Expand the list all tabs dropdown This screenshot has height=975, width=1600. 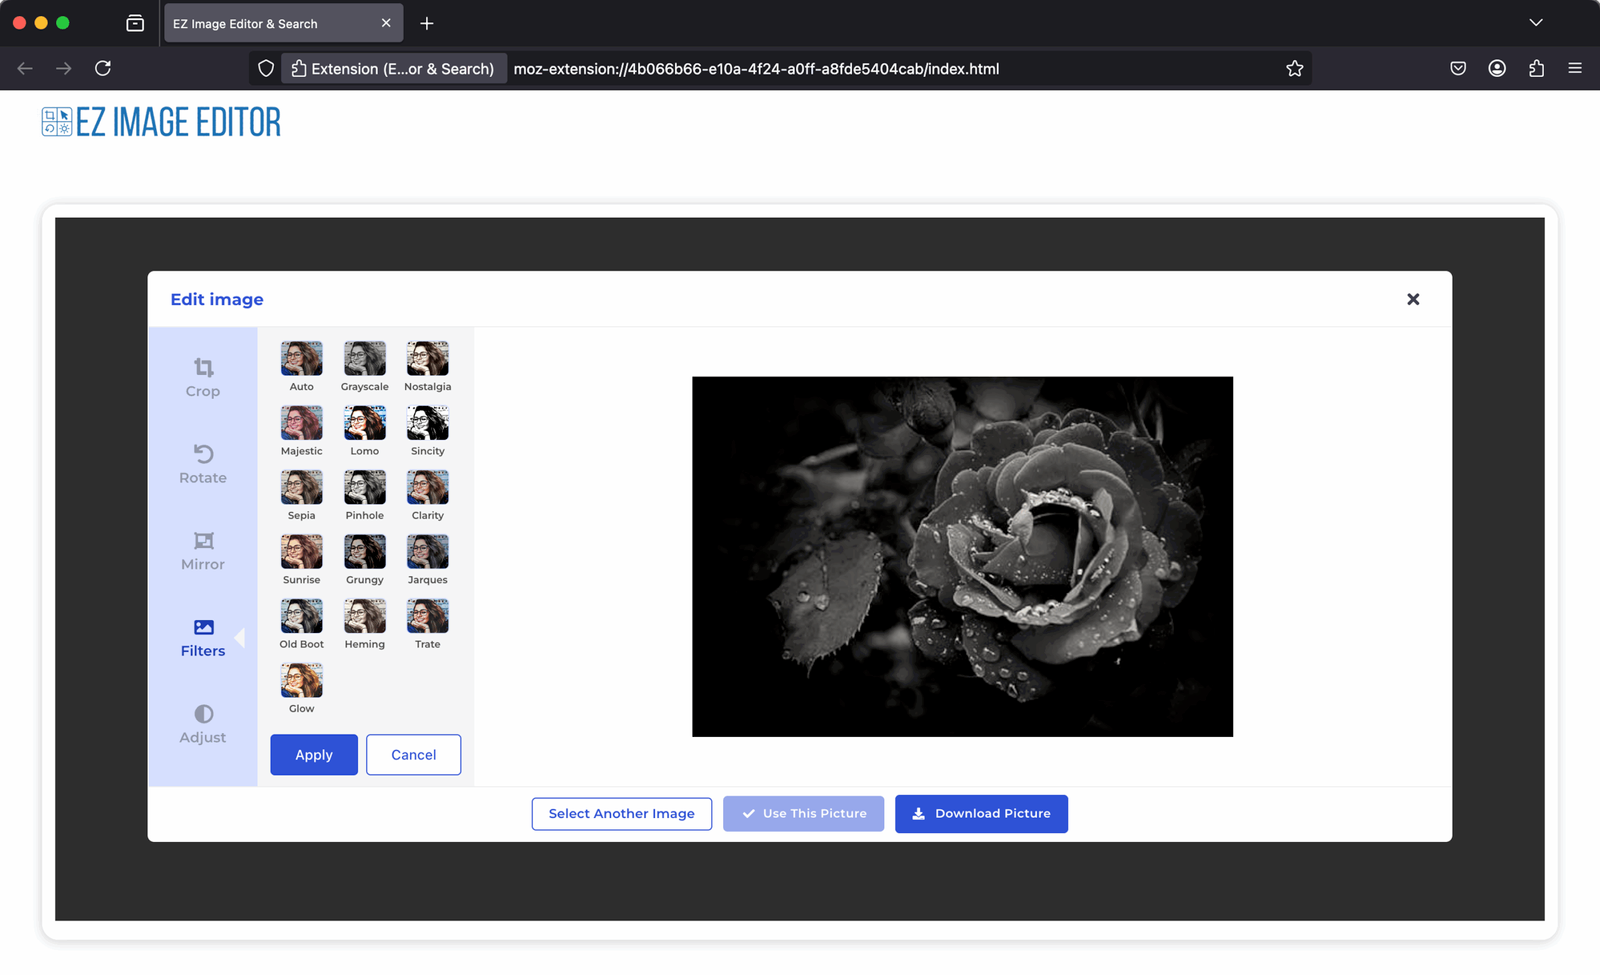pyautogui.click(x=1535, y=23)
